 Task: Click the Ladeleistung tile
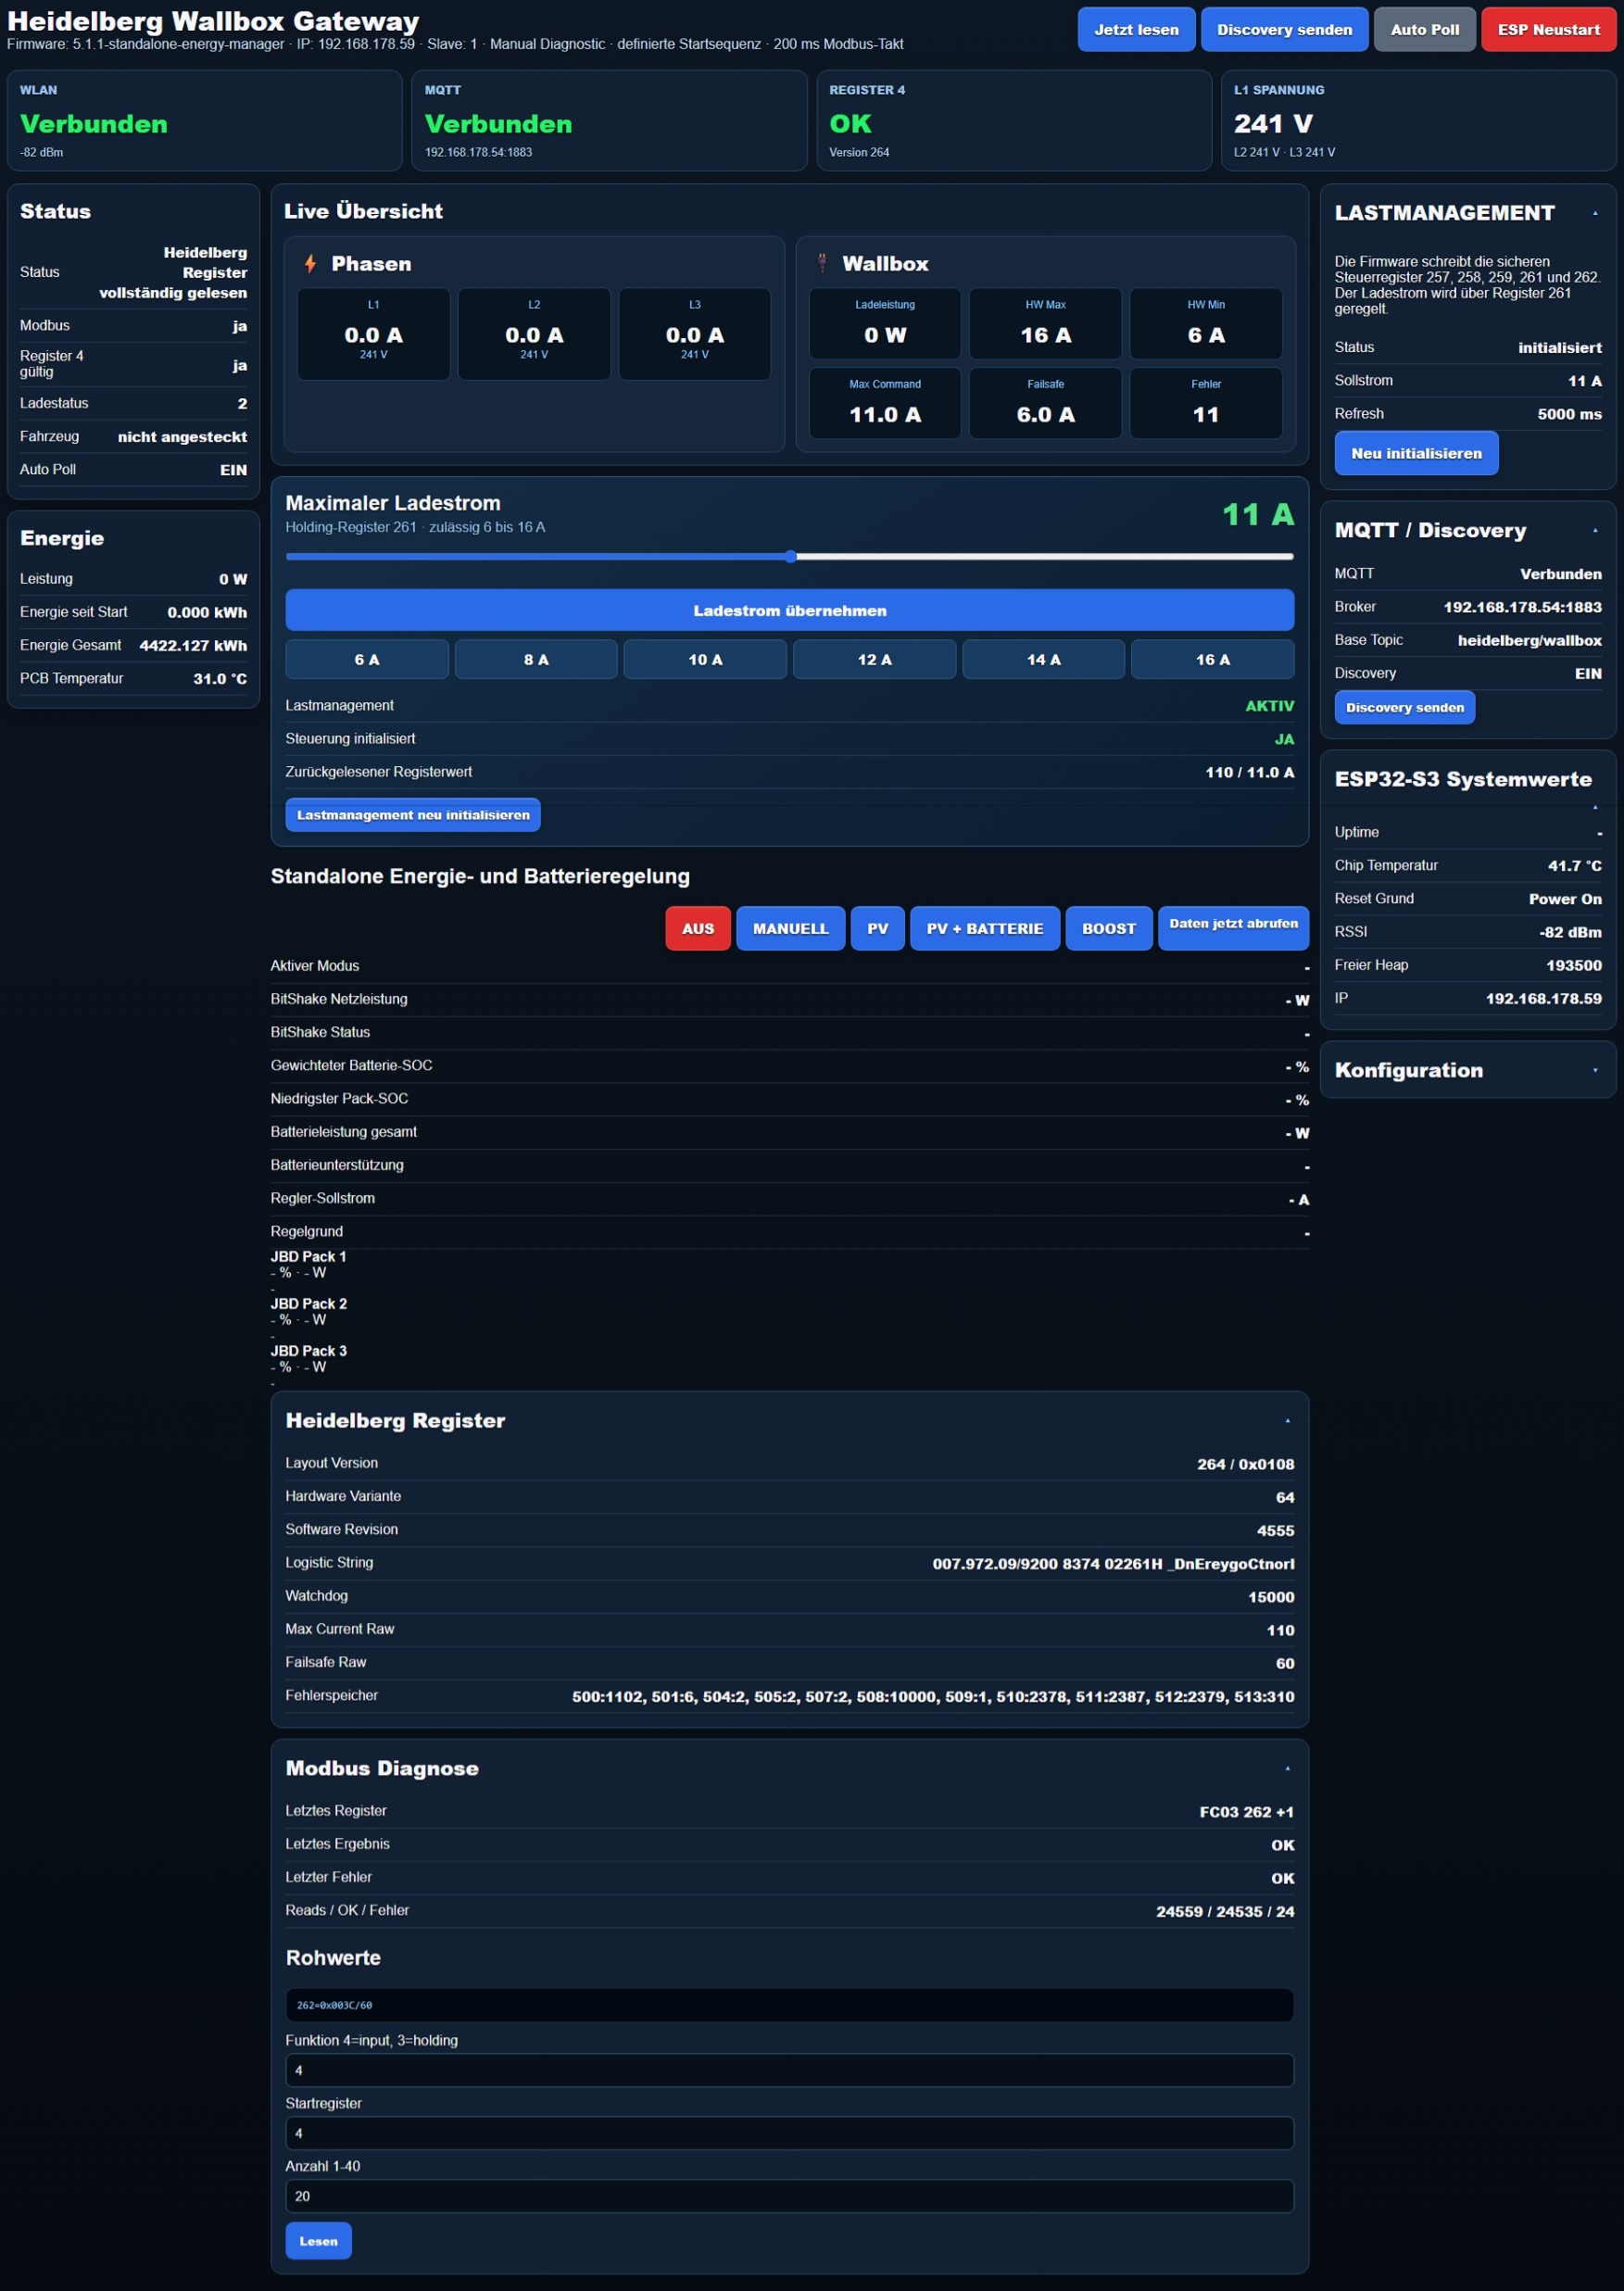[x=885, y=323]
